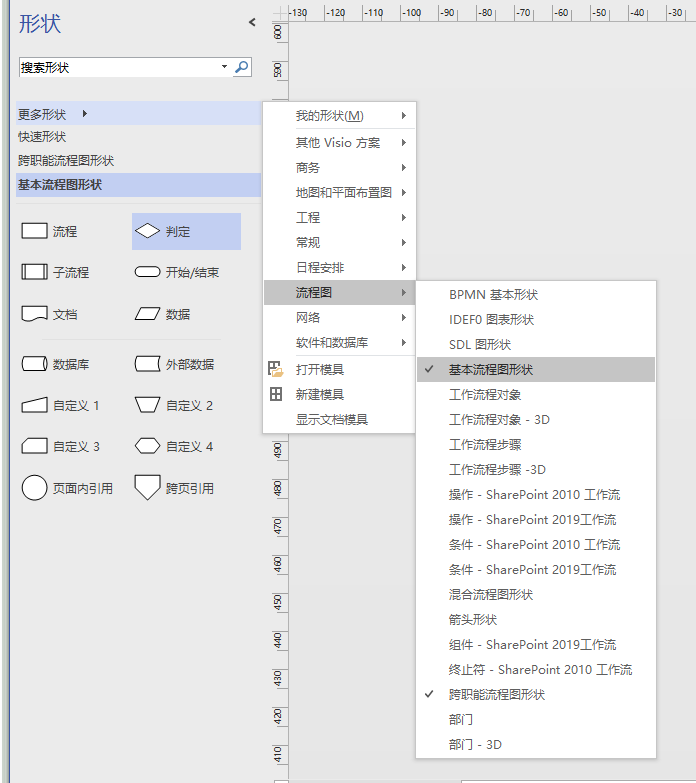Enable IDEF0 图表形状 stencil
This screenshot has width=696, height=783.
tap(536, 320)
